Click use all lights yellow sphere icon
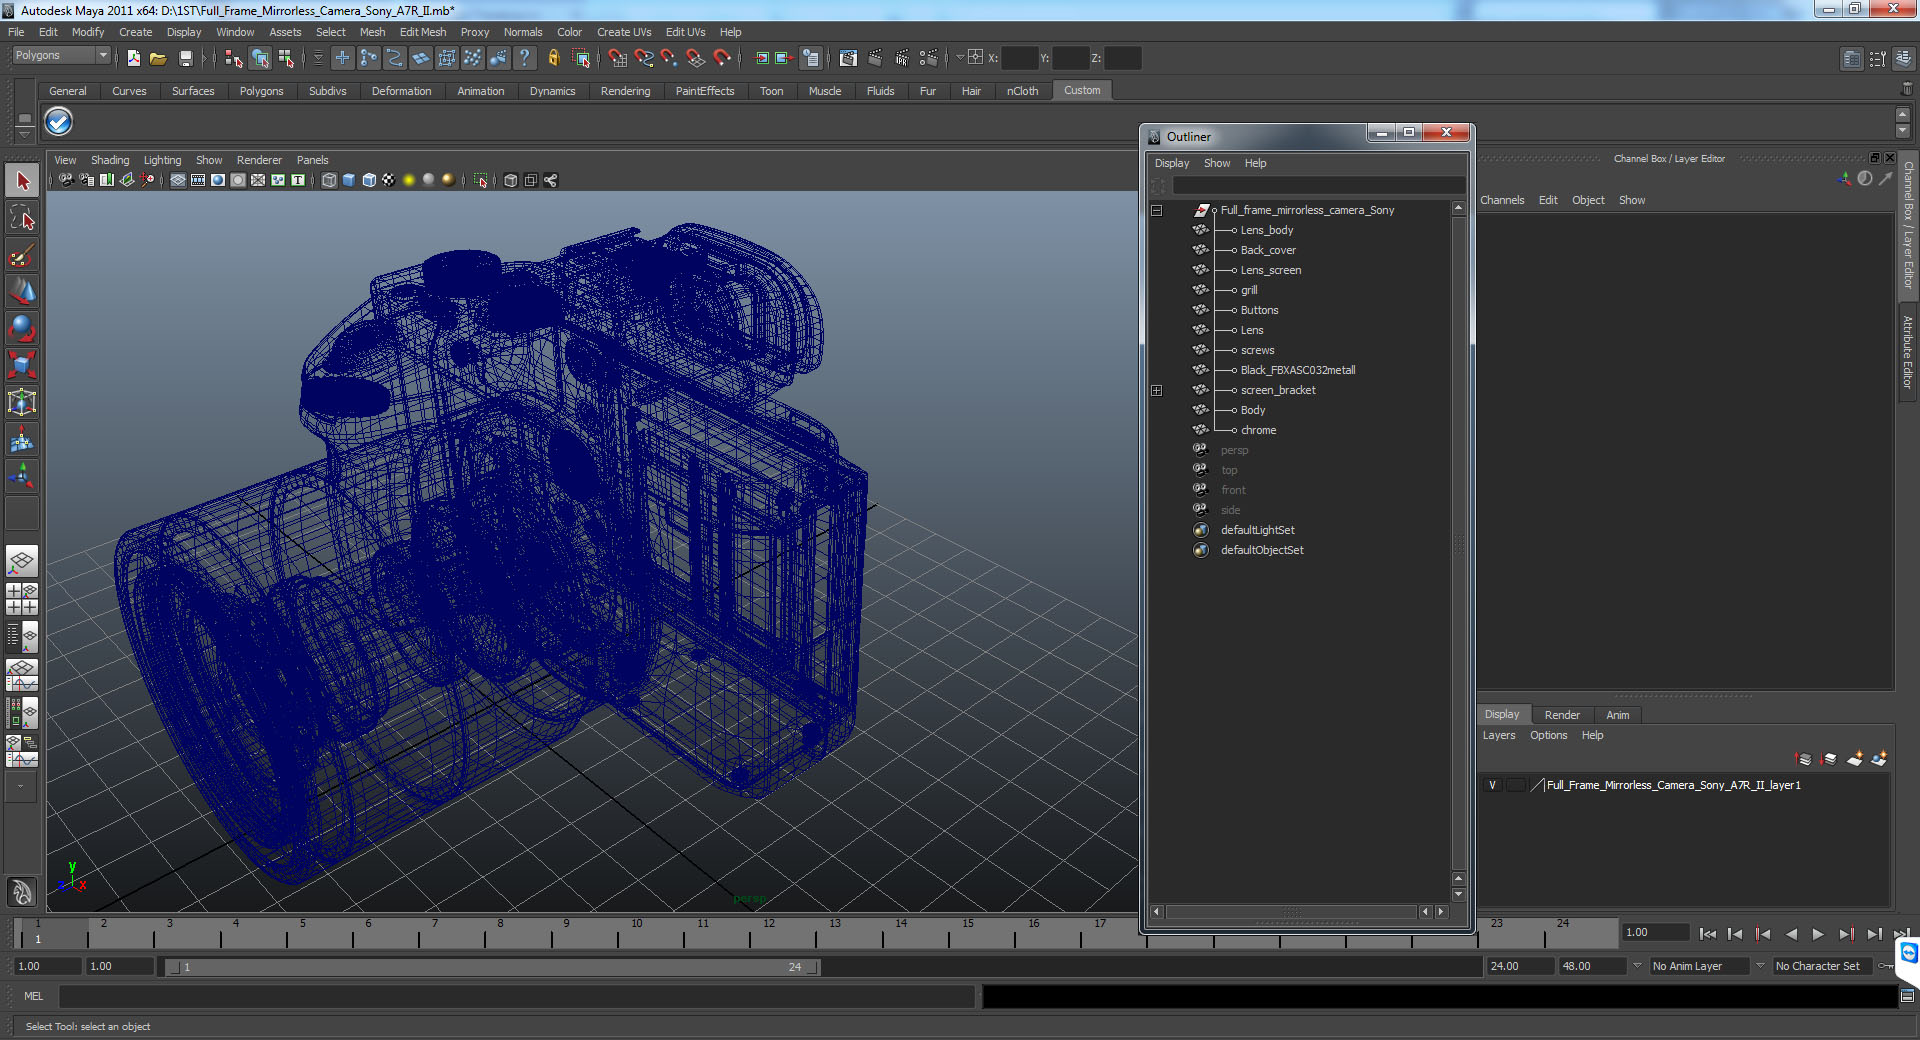 click(x=409, y=180)
